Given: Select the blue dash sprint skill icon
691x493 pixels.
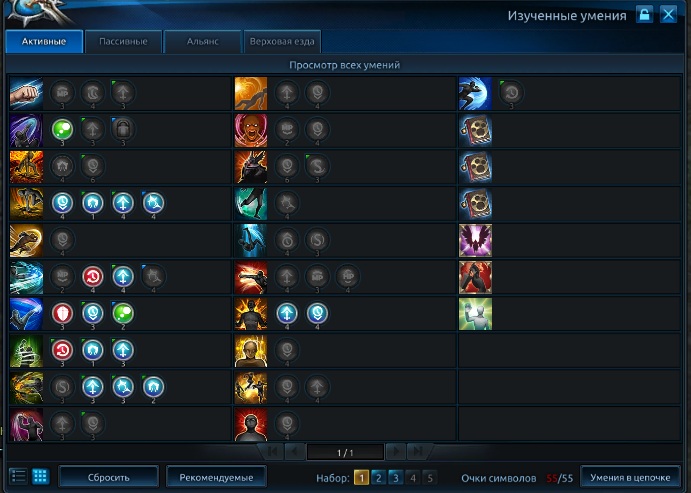Looking at the screenshot, I should click(475, 93).
